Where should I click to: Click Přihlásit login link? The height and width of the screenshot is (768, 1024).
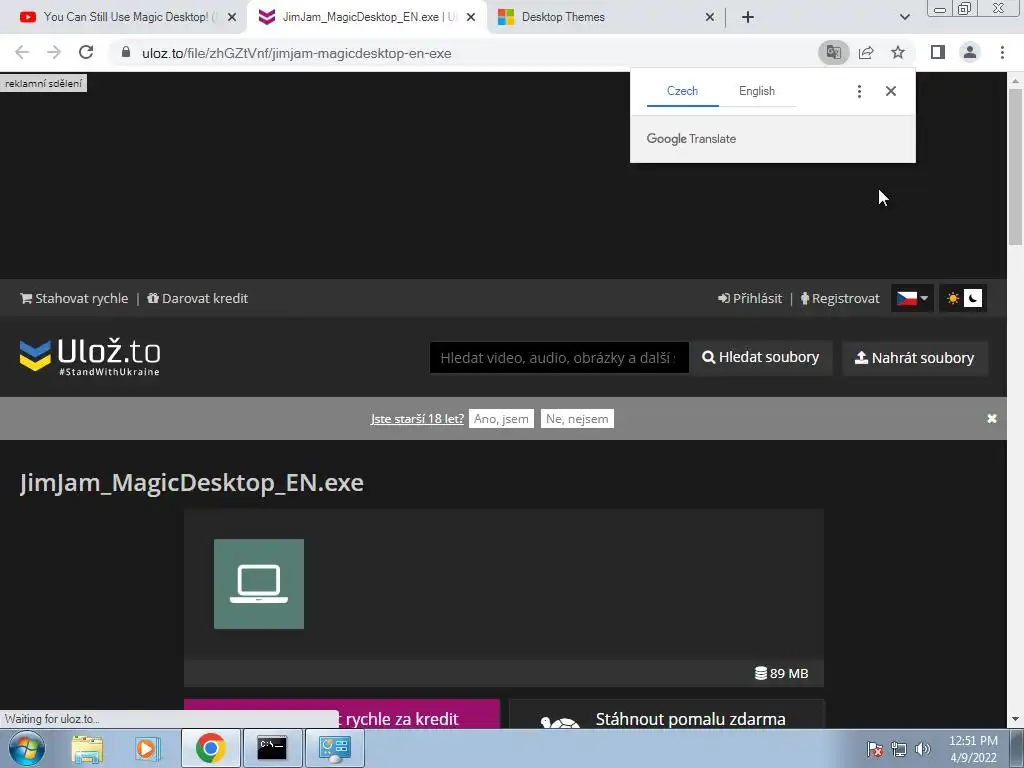pyautogui.click(x=750, y=298)
